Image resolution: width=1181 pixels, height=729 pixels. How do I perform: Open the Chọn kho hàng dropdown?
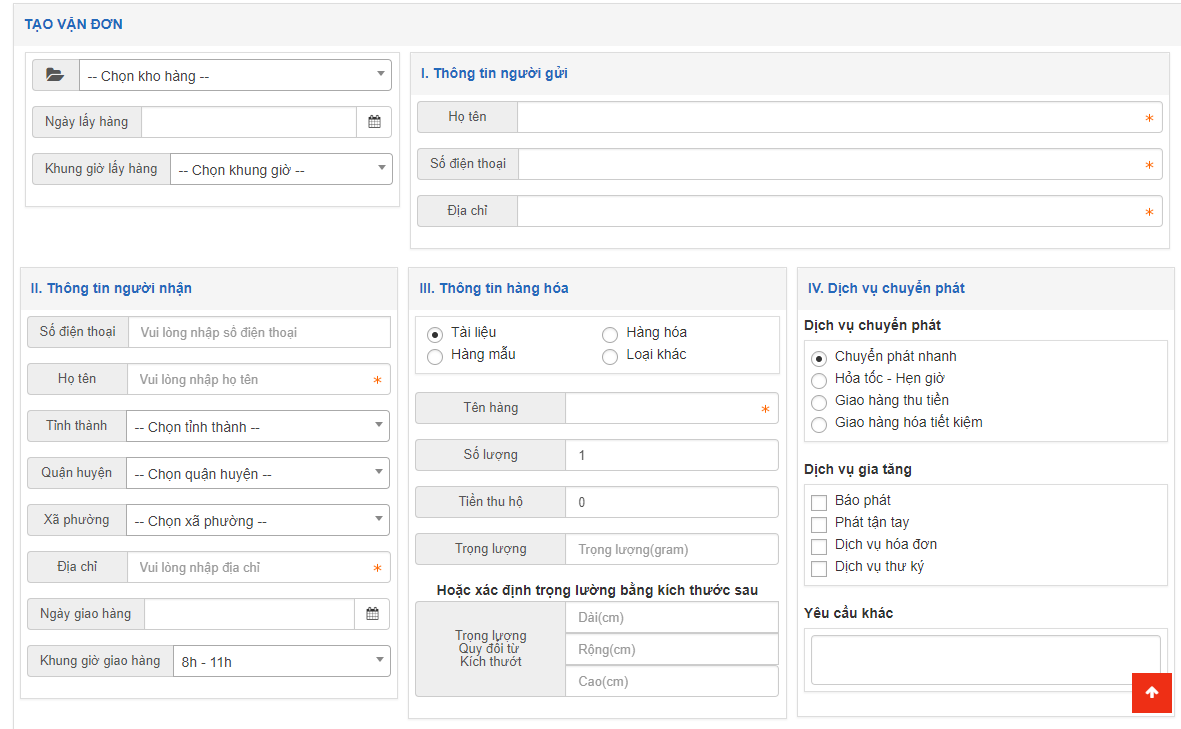pos(235,76)
